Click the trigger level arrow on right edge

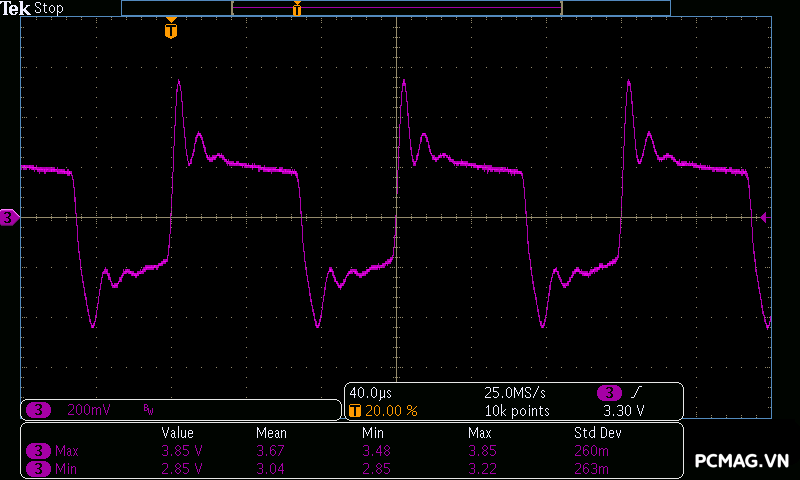(765, 217)
